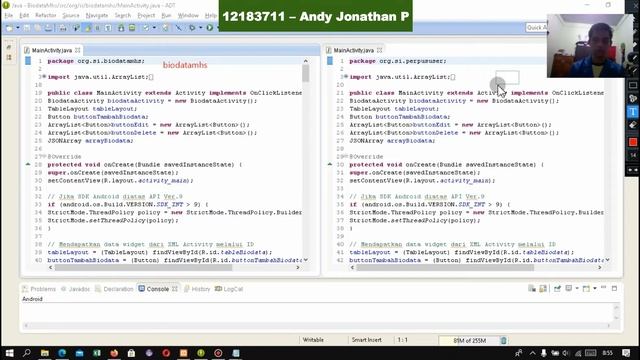Click left editor horizontal scrollbar
The image size is (640, 360).
coord(143,267)
